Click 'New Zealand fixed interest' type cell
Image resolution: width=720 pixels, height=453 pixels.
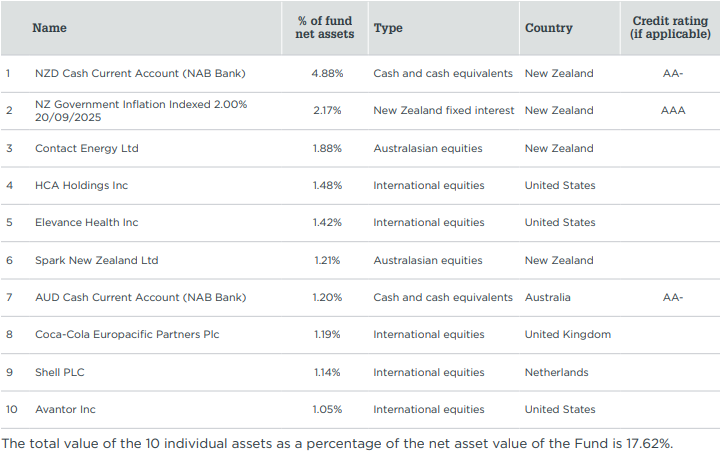tap(443, 110)
